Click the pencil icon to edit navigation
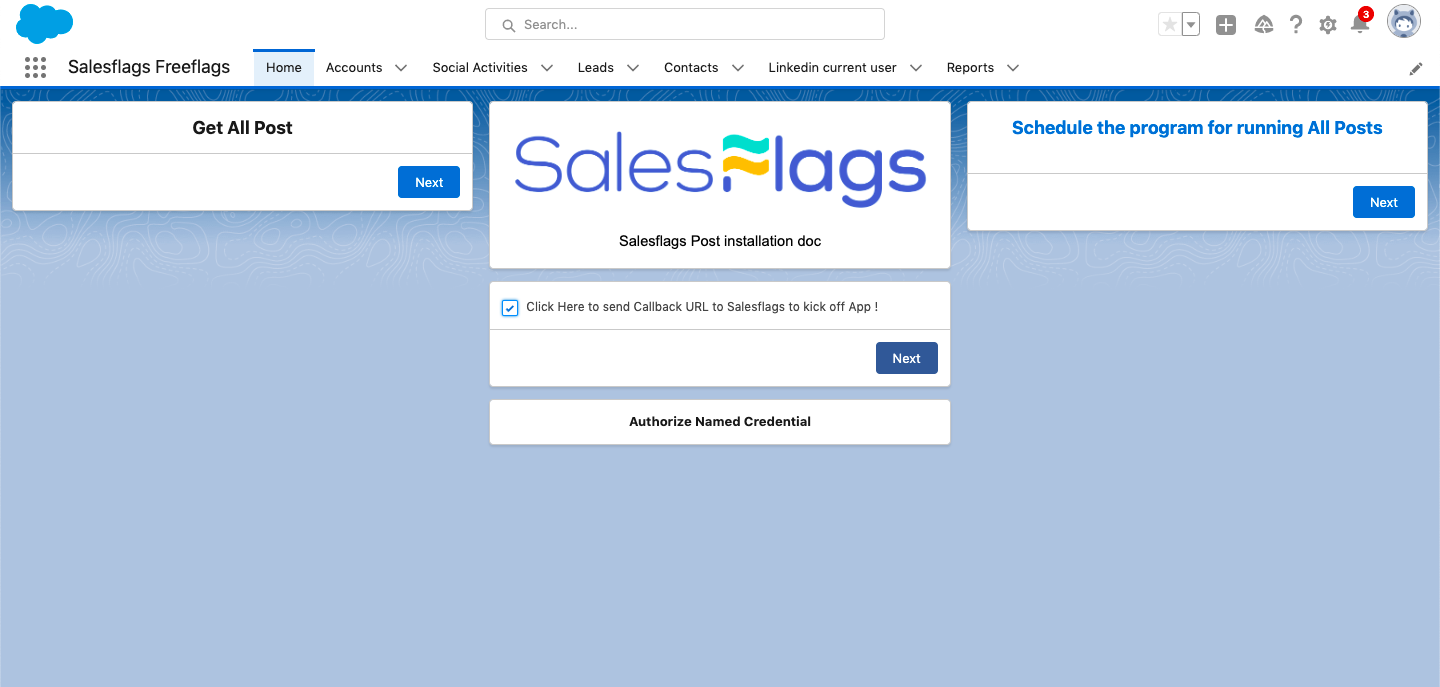Screen dimensions: 1440x687 point(1416,69)
